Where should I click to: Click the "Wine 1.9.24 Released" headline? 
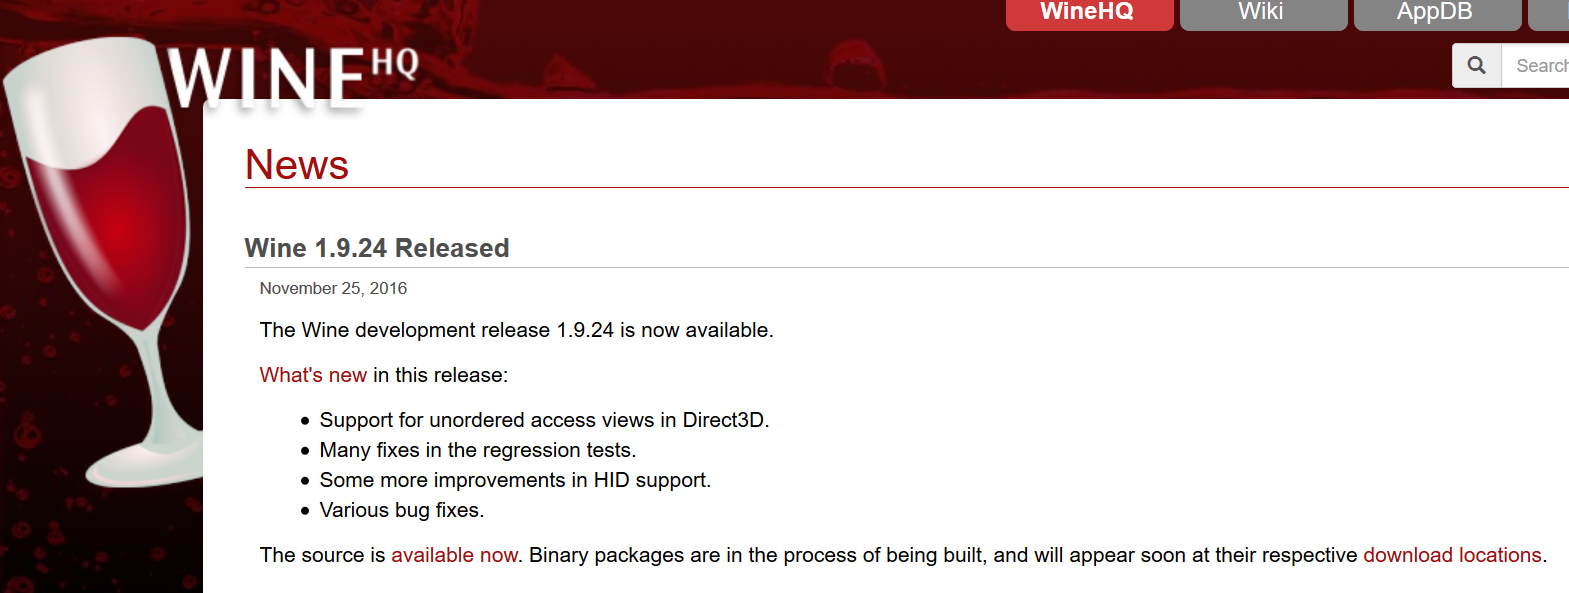click(377, 248)
